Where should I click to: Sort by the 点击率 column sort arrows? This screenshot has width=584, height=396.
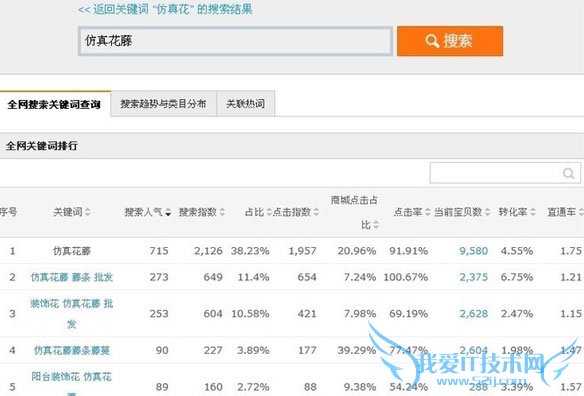tap(428, 212)
